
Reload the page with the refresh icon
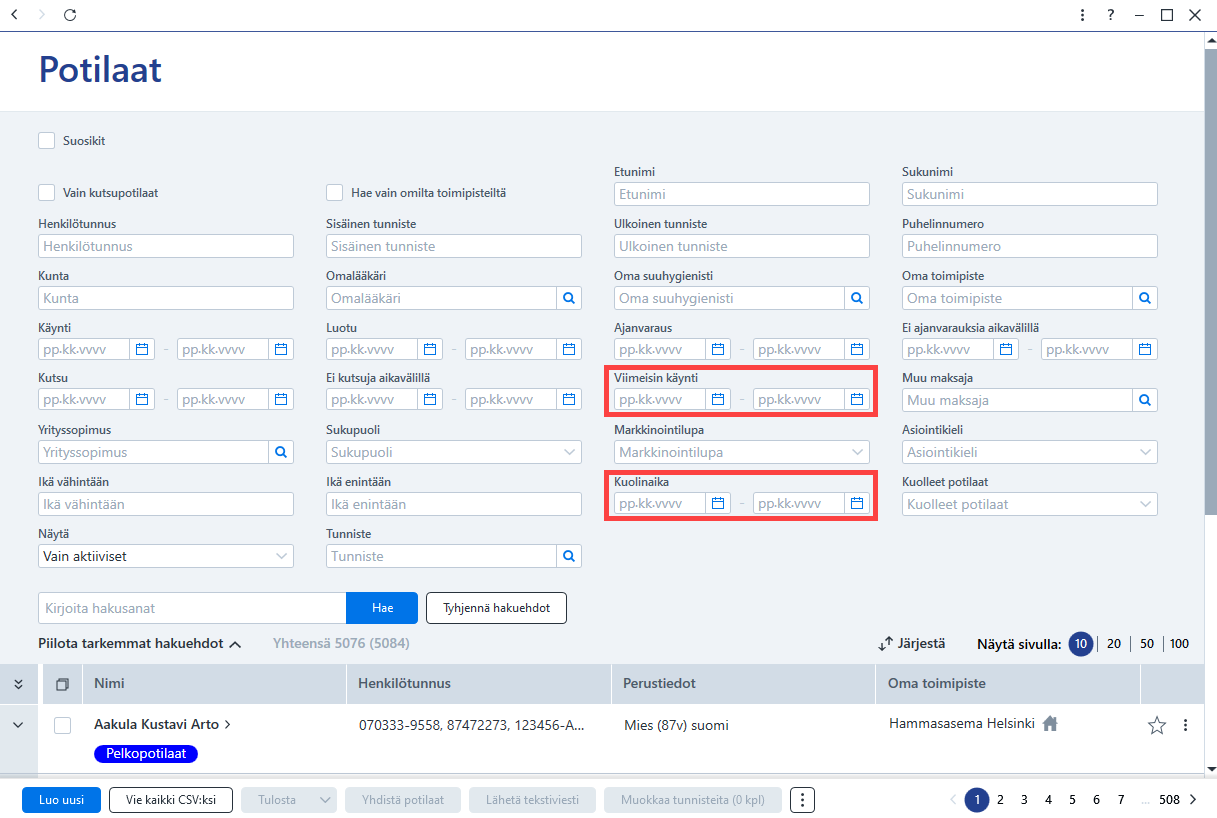pyautogui.click(x=69, y=15)
